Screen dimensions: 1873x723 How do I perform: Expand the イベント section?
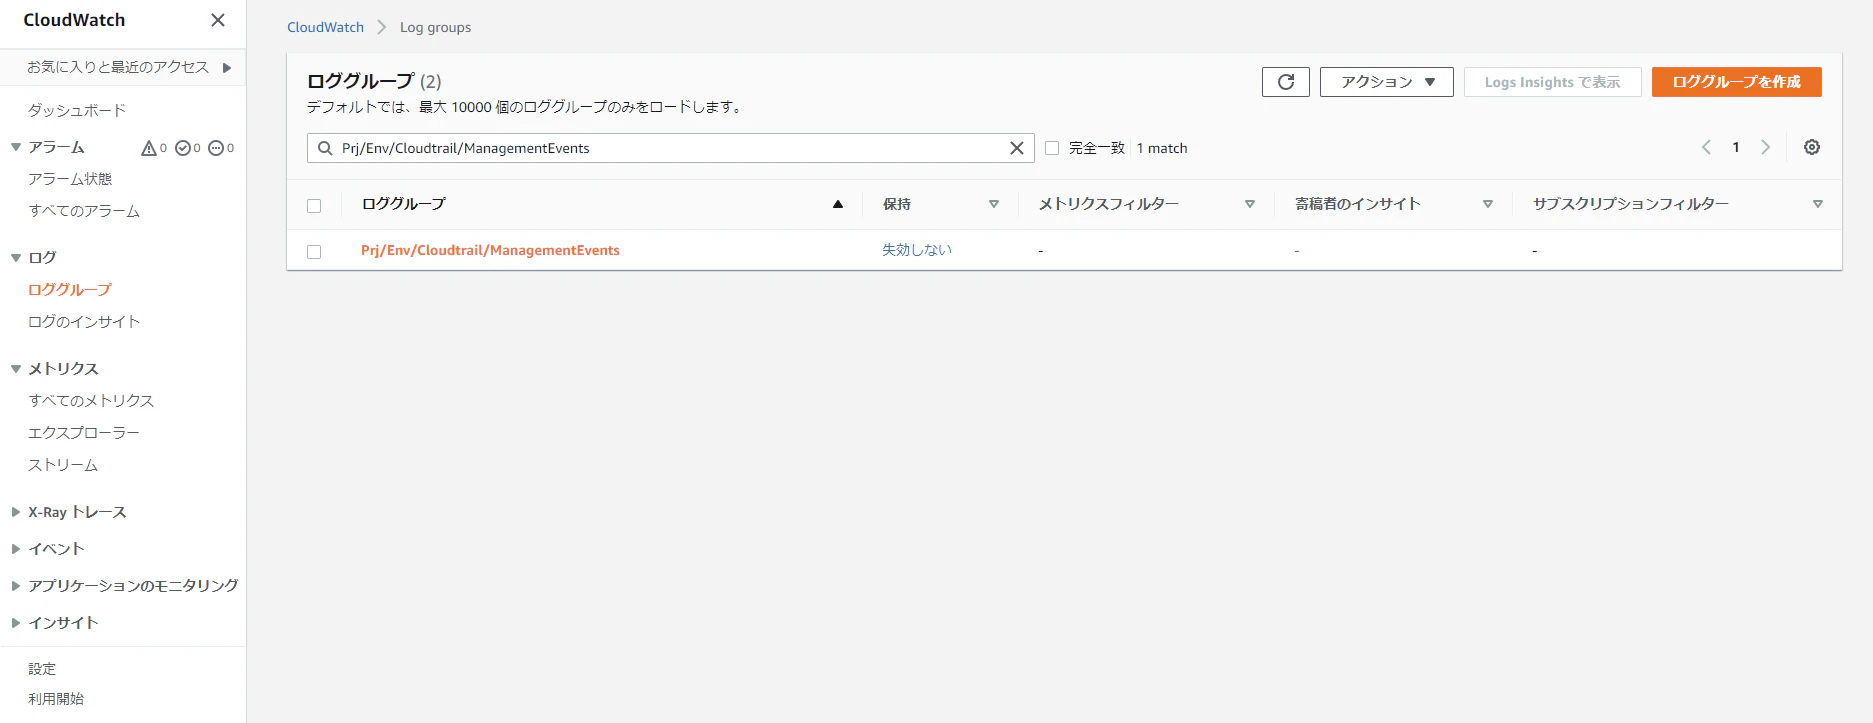click(x=16, y=549)
